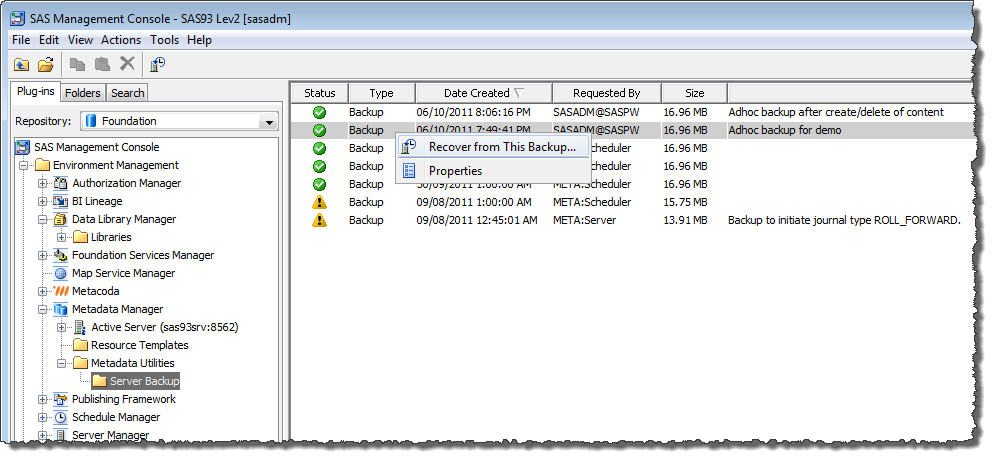Click the Active Server icon

tap(80, 328)
